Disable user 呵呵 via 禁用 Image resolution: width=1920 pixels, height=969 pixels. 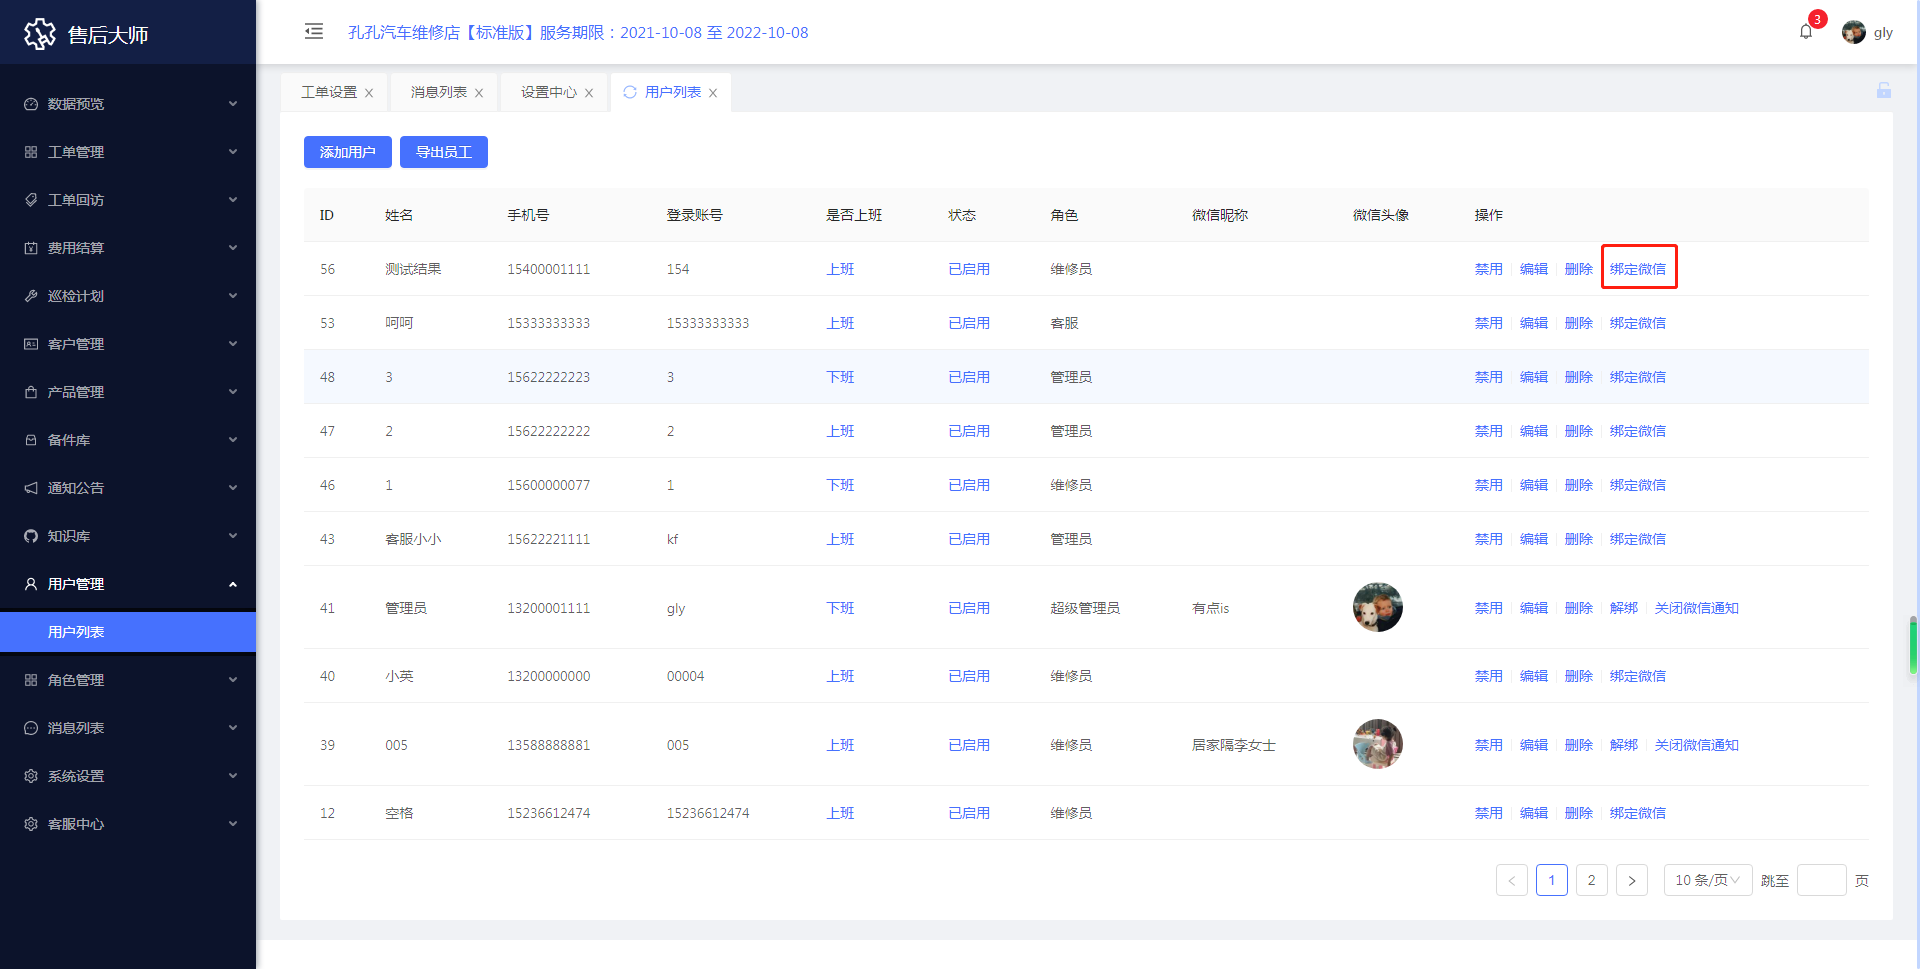(x=1488, y=323)
